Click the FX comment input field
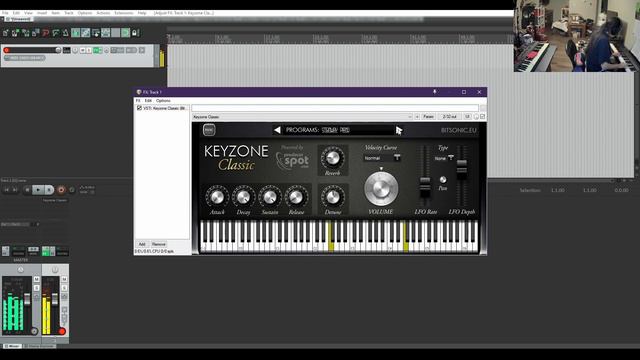The image size is (640, 360). click(x=335, y=108)
